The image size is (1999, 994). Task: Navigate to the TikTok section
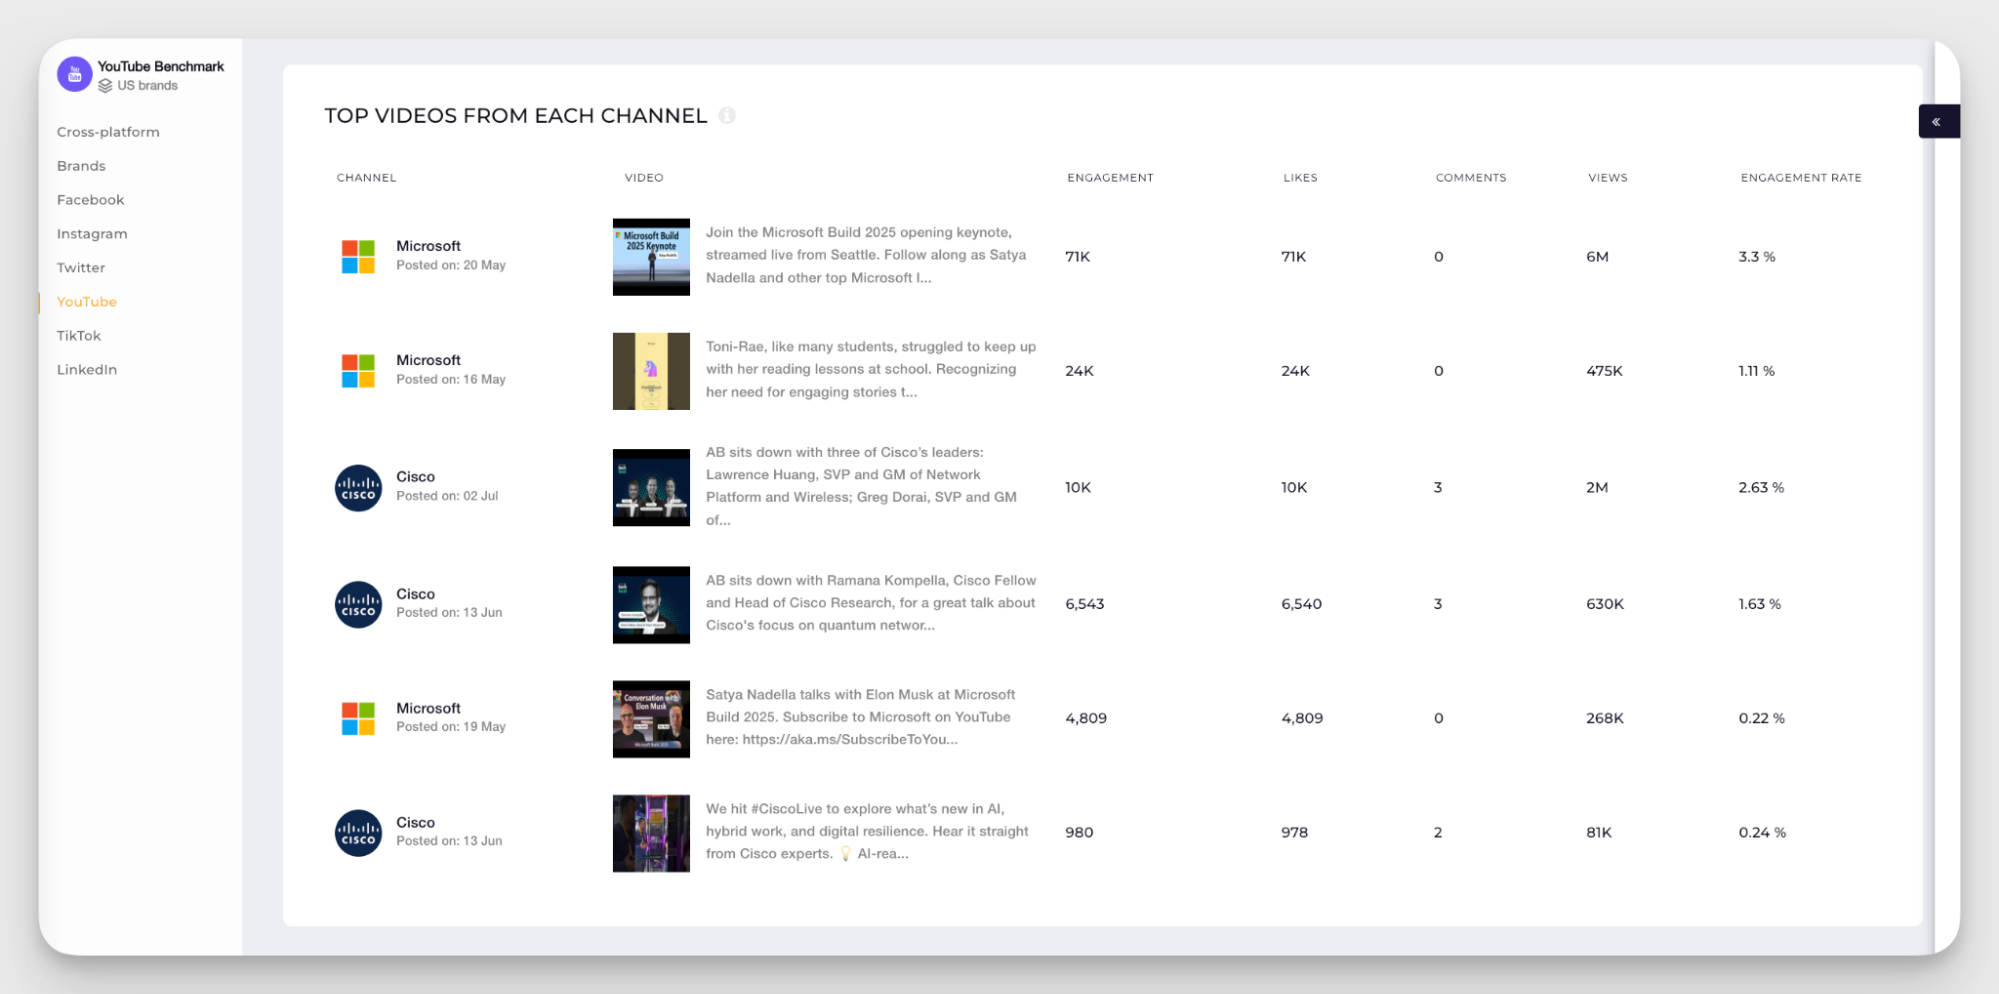pos(79,336)
